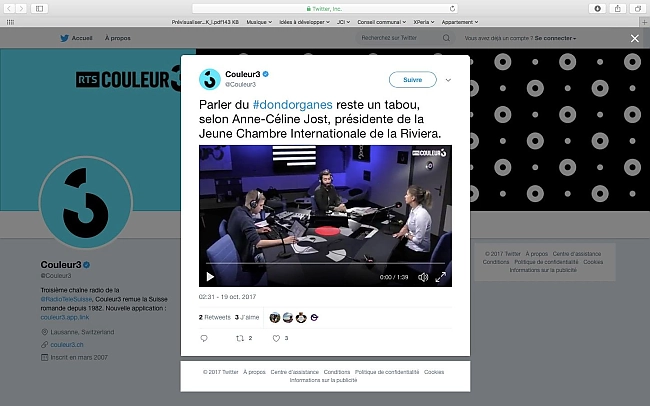This screenshot has width=650, height=406.
Task: Expand the Se connecter dropdown
Action: 555,38
